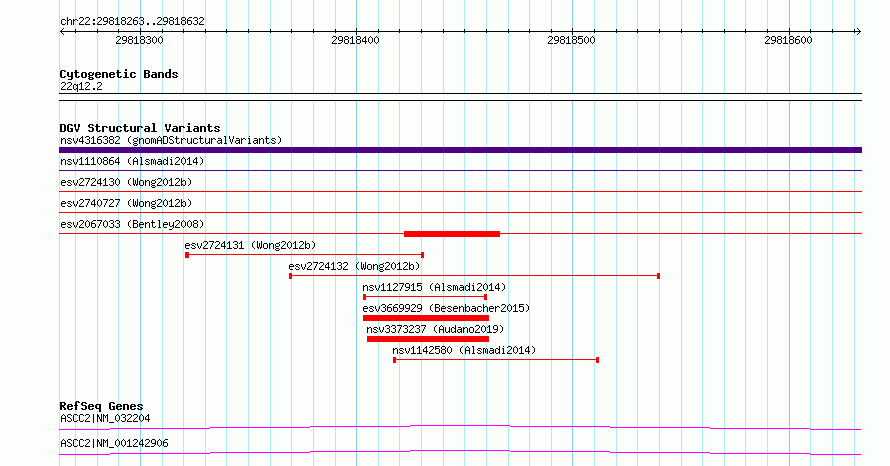Click the 22q12.2 band label
The height and width of the screenshot is (466, 890).
[81, 86]
